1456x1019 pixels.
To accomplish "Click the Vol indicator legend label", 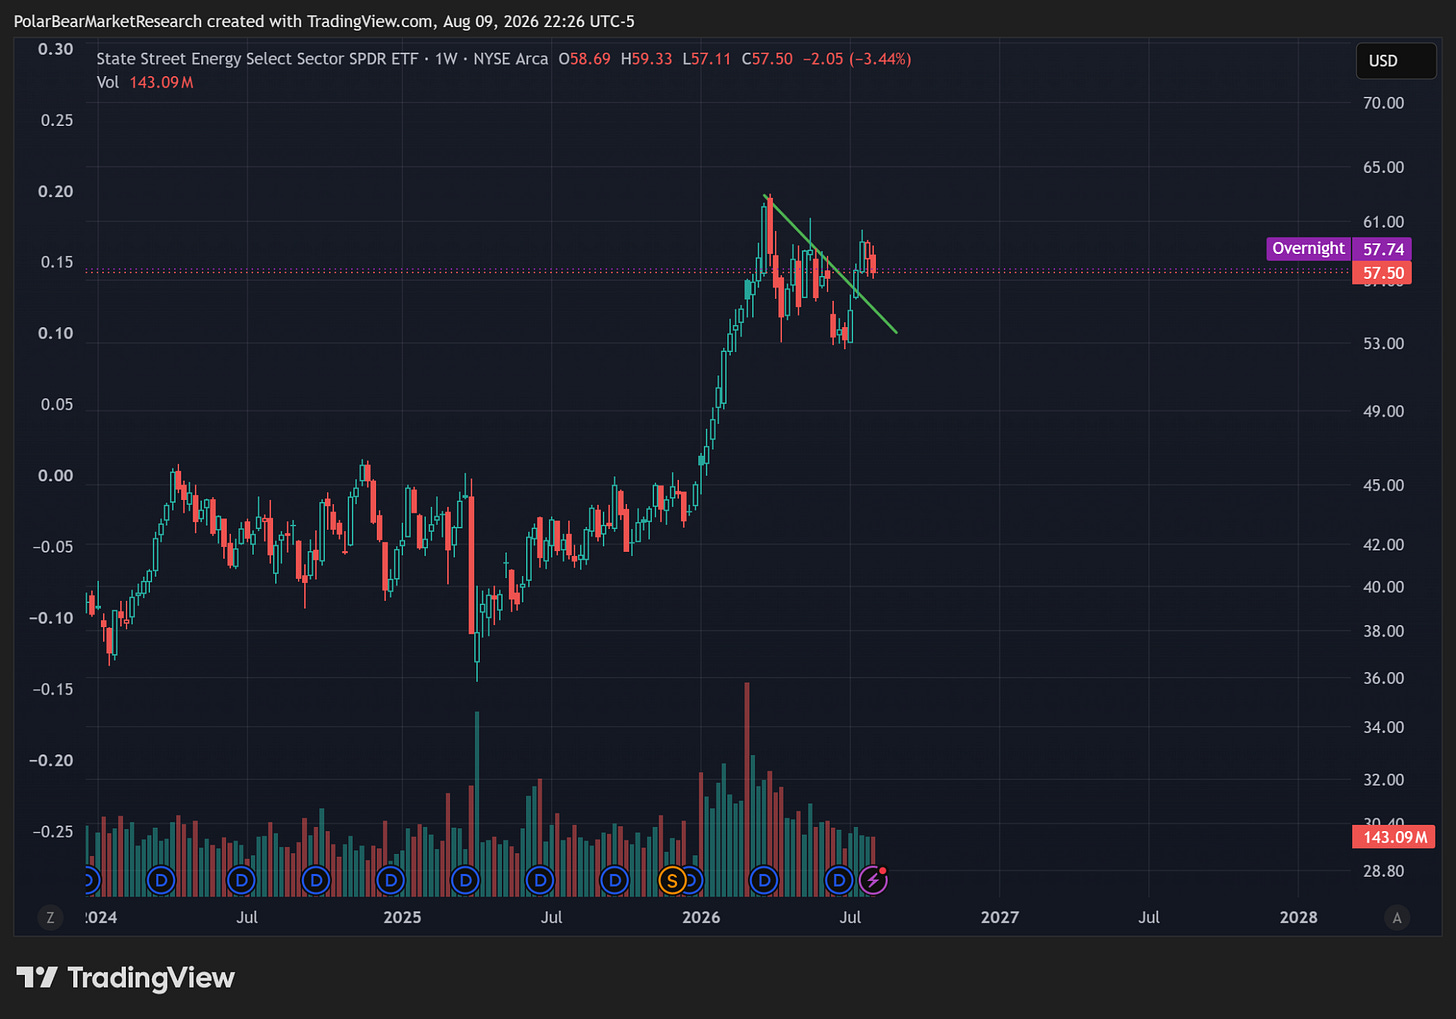I will tap(108, 82).
